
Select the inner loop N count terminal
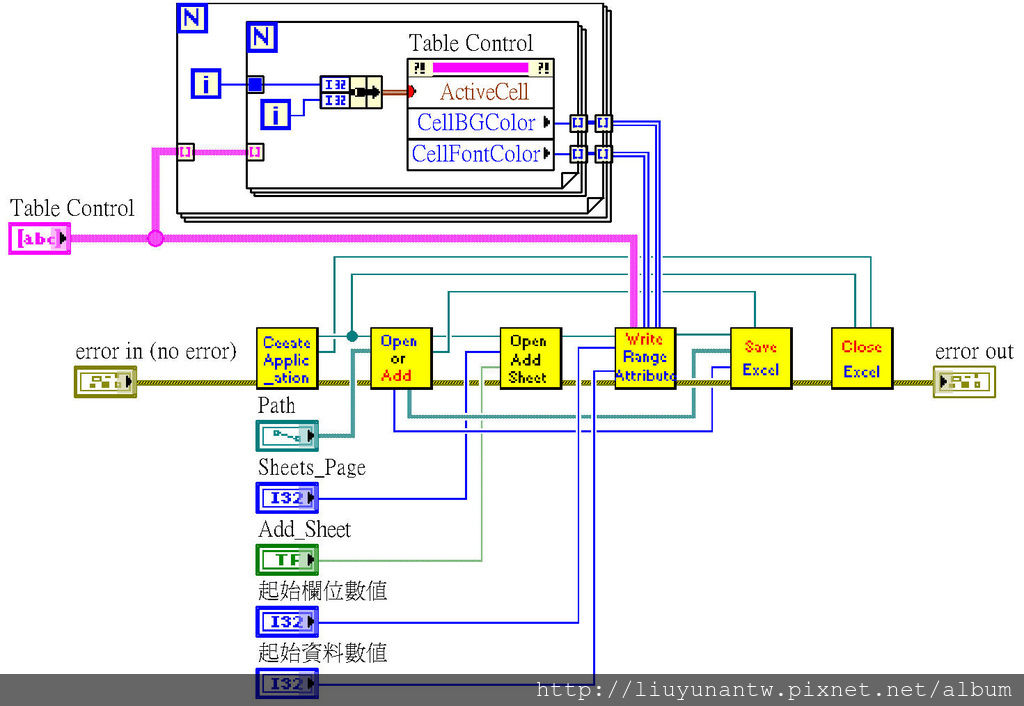(262, 37)
